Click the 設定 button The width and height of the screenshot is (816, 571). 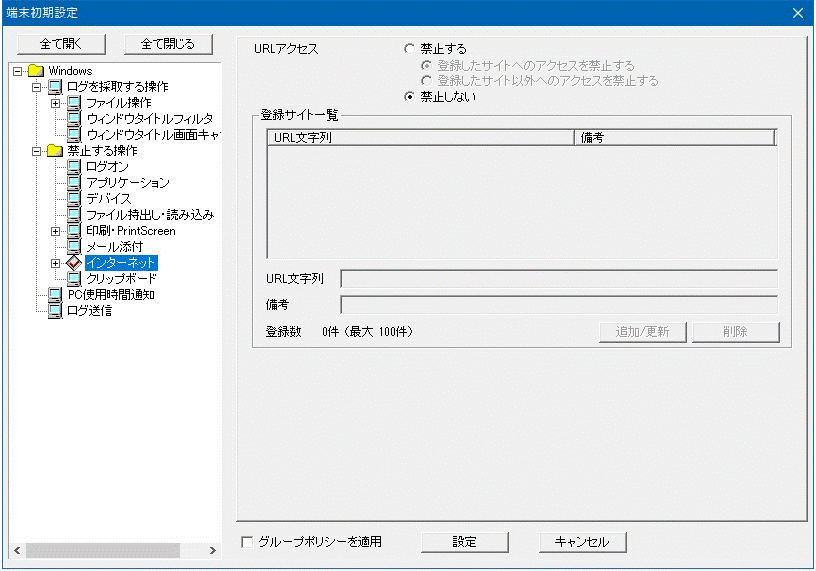(x=464, y=542)
